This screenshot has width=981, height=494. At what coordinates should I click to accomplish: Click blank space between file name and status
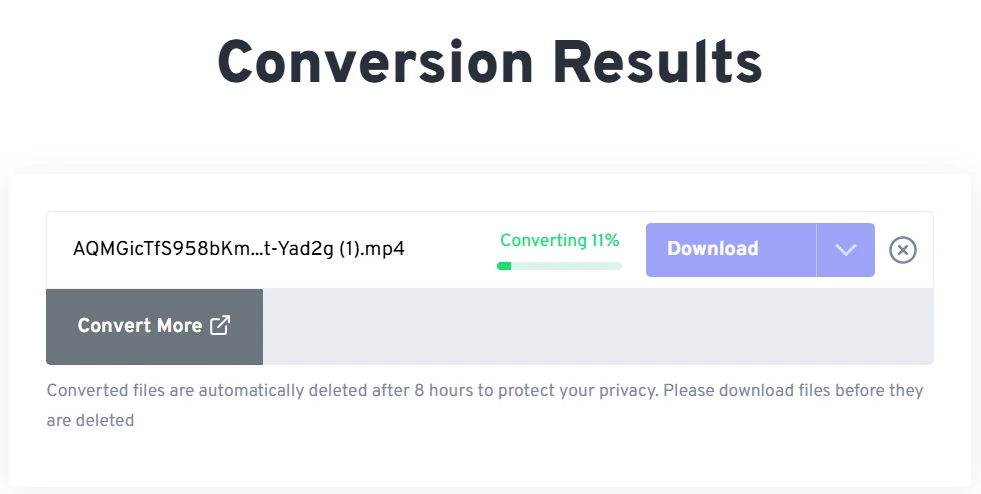click(x=450, y=250)
